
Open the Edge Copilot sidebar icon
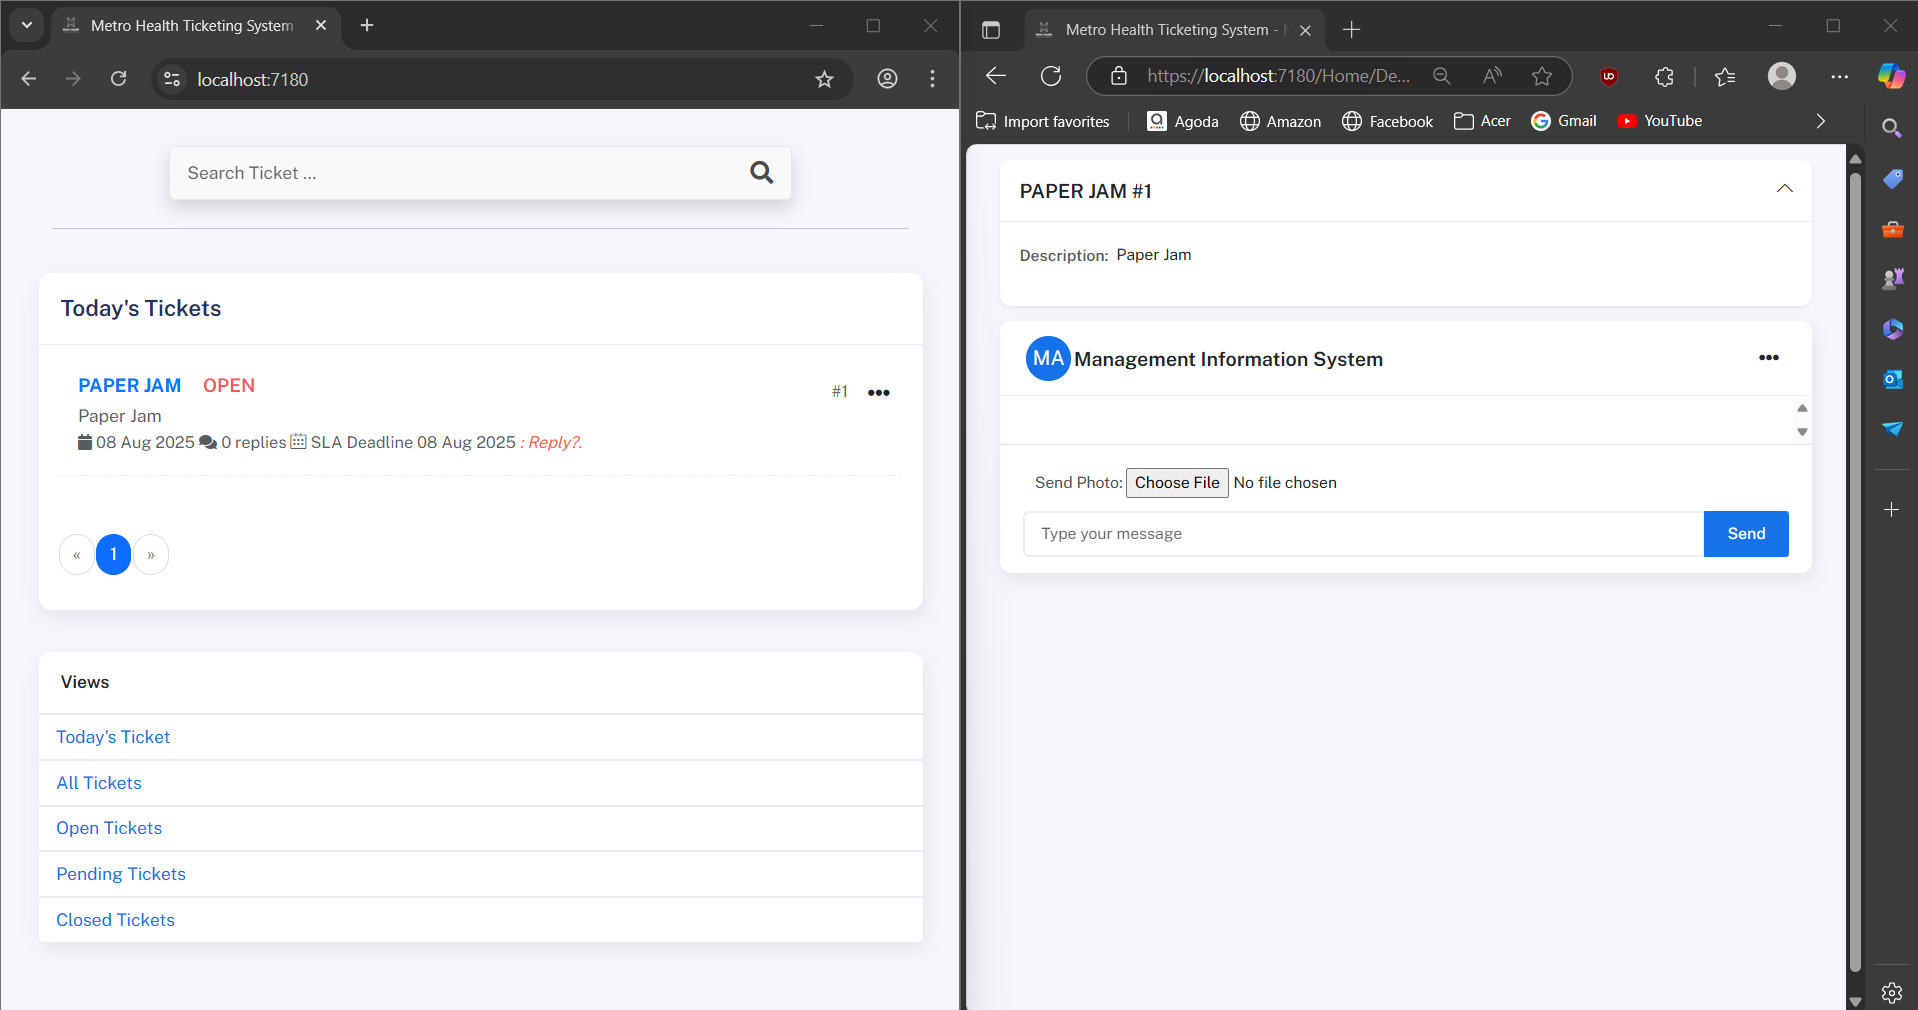pos(1890,76)
